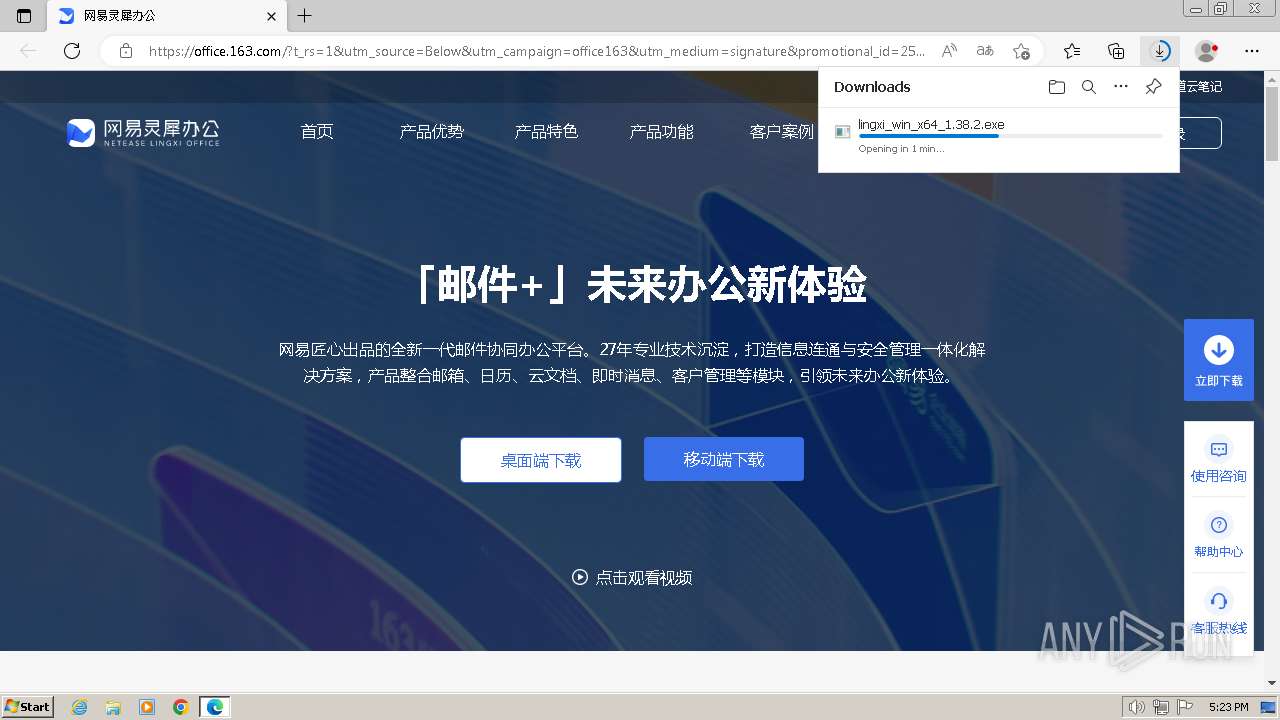This screenshot has height=720, width=1280.
Task: Click the page vertical scrollbar thumb
Action: [x=1272, y=123]
